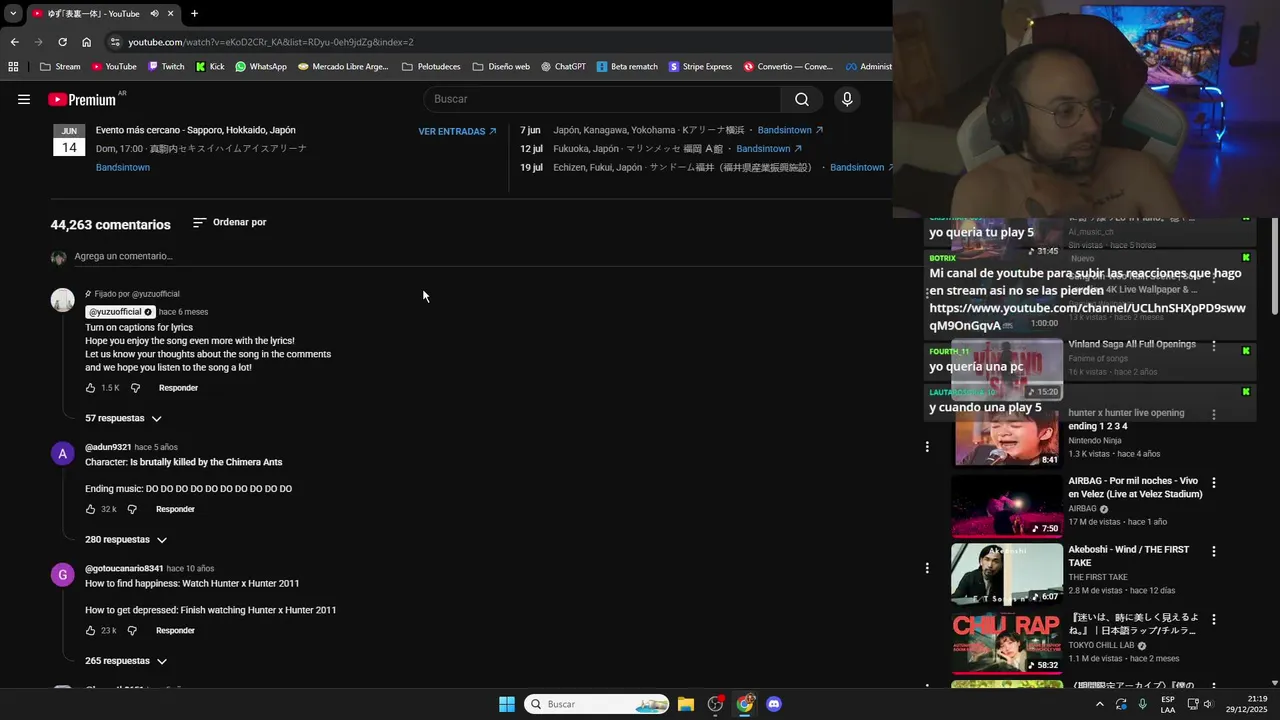Mute the YouTube tab audio

click(155, 13)
